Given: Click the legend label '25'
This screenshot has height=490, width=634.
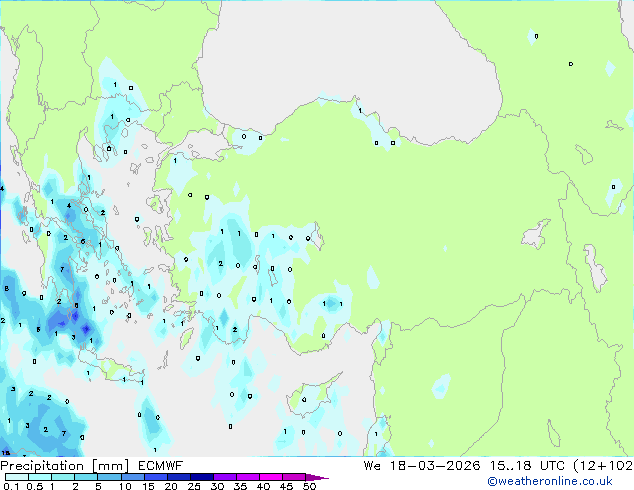Looking at the screenshot, I should click(194, 486).
